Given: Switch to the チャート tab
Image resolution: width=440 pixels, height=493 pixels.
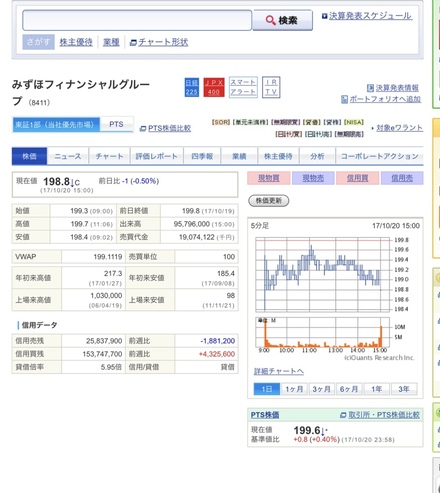Looking at the screenshot, I should click(109, 156).
